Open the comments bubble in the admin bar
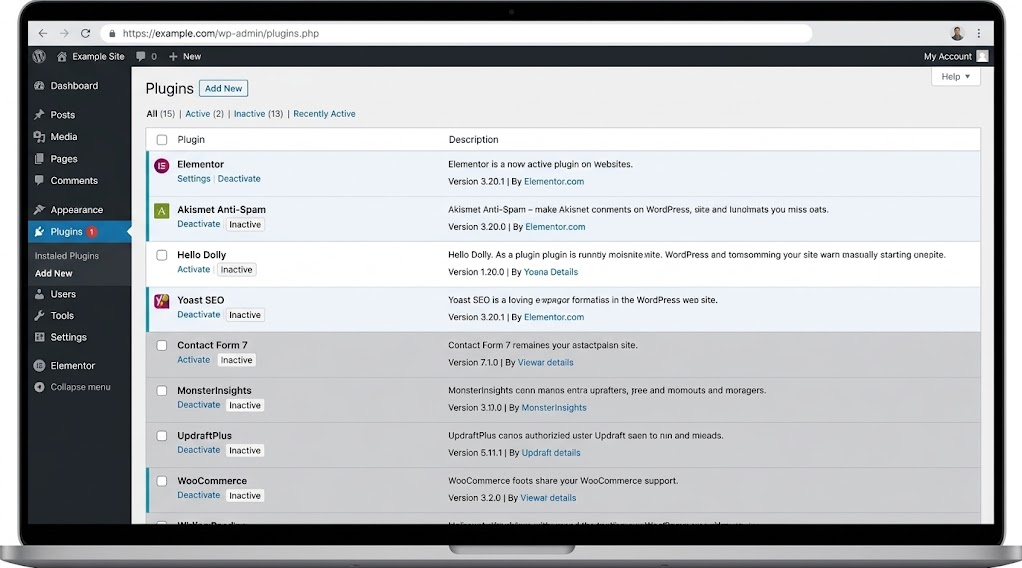 point(141,56)
